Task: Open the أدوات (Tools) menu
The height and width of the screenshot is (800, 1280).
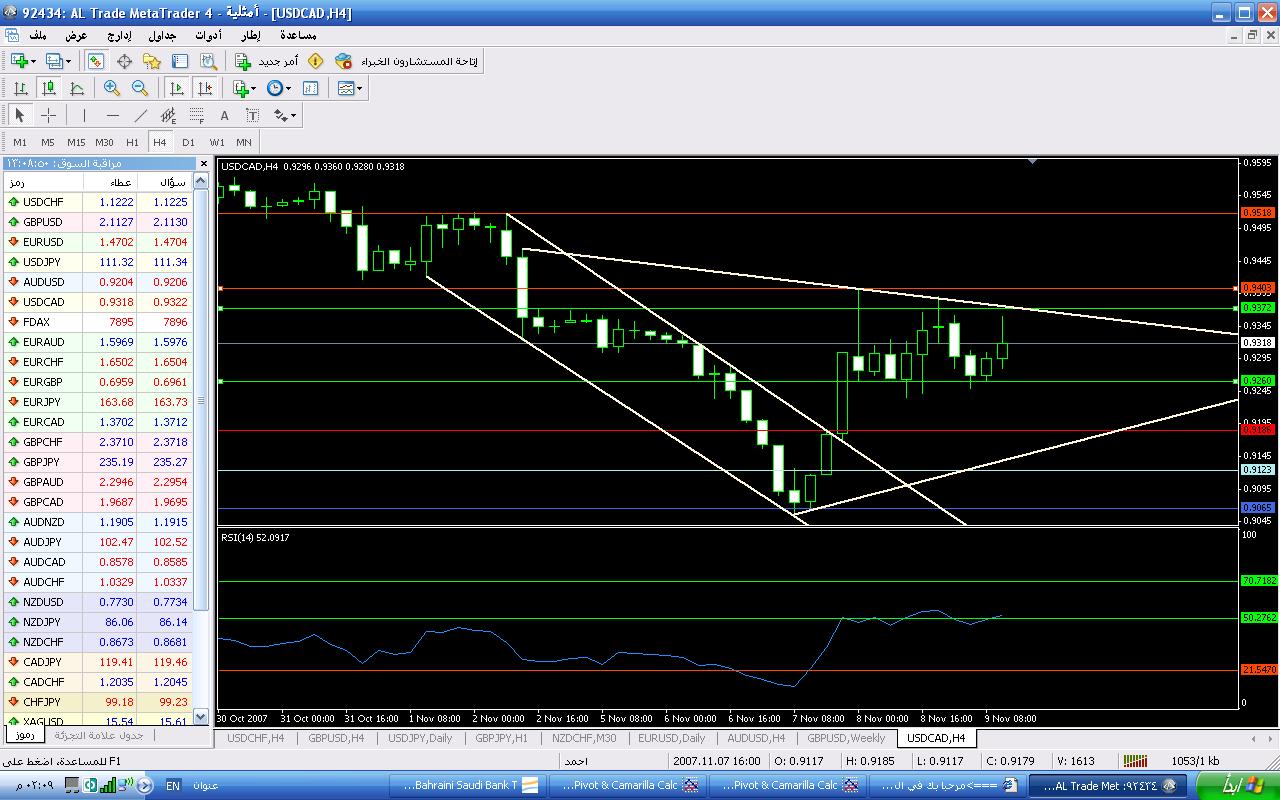Action: 208,35
